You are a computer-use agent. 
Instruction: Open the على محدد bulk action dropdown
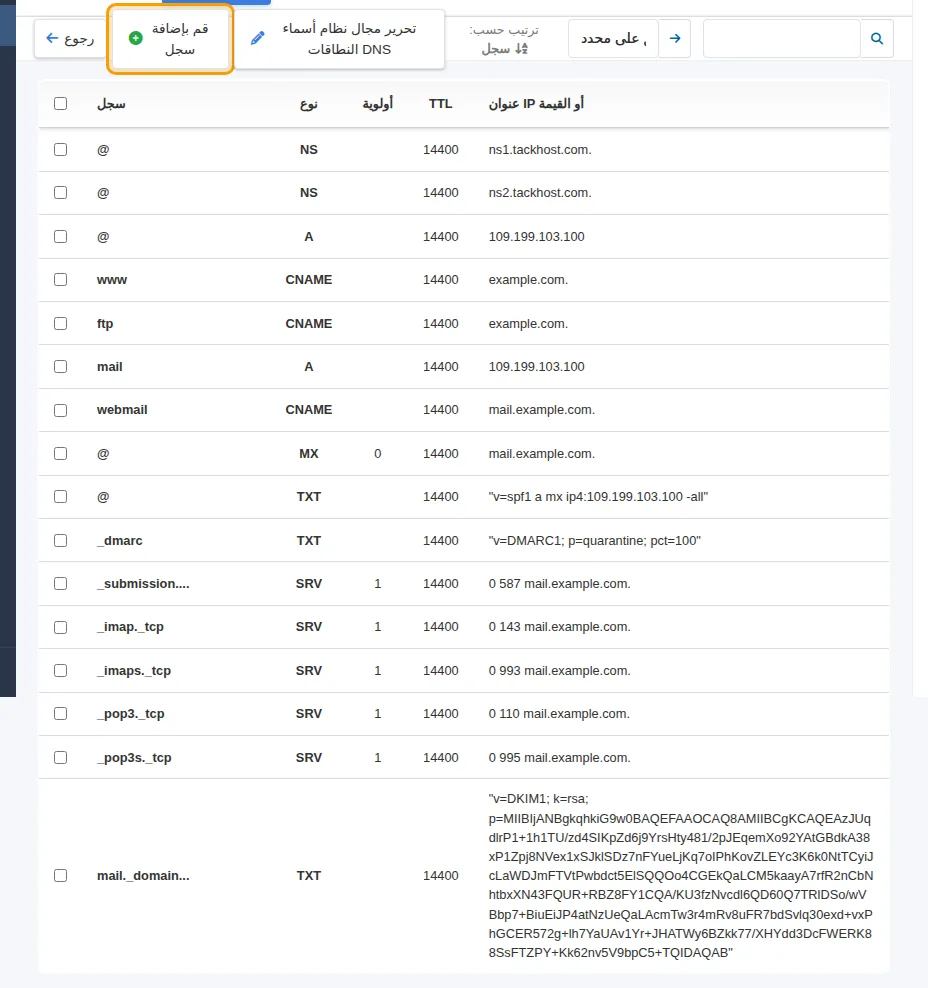pos(613,38)
